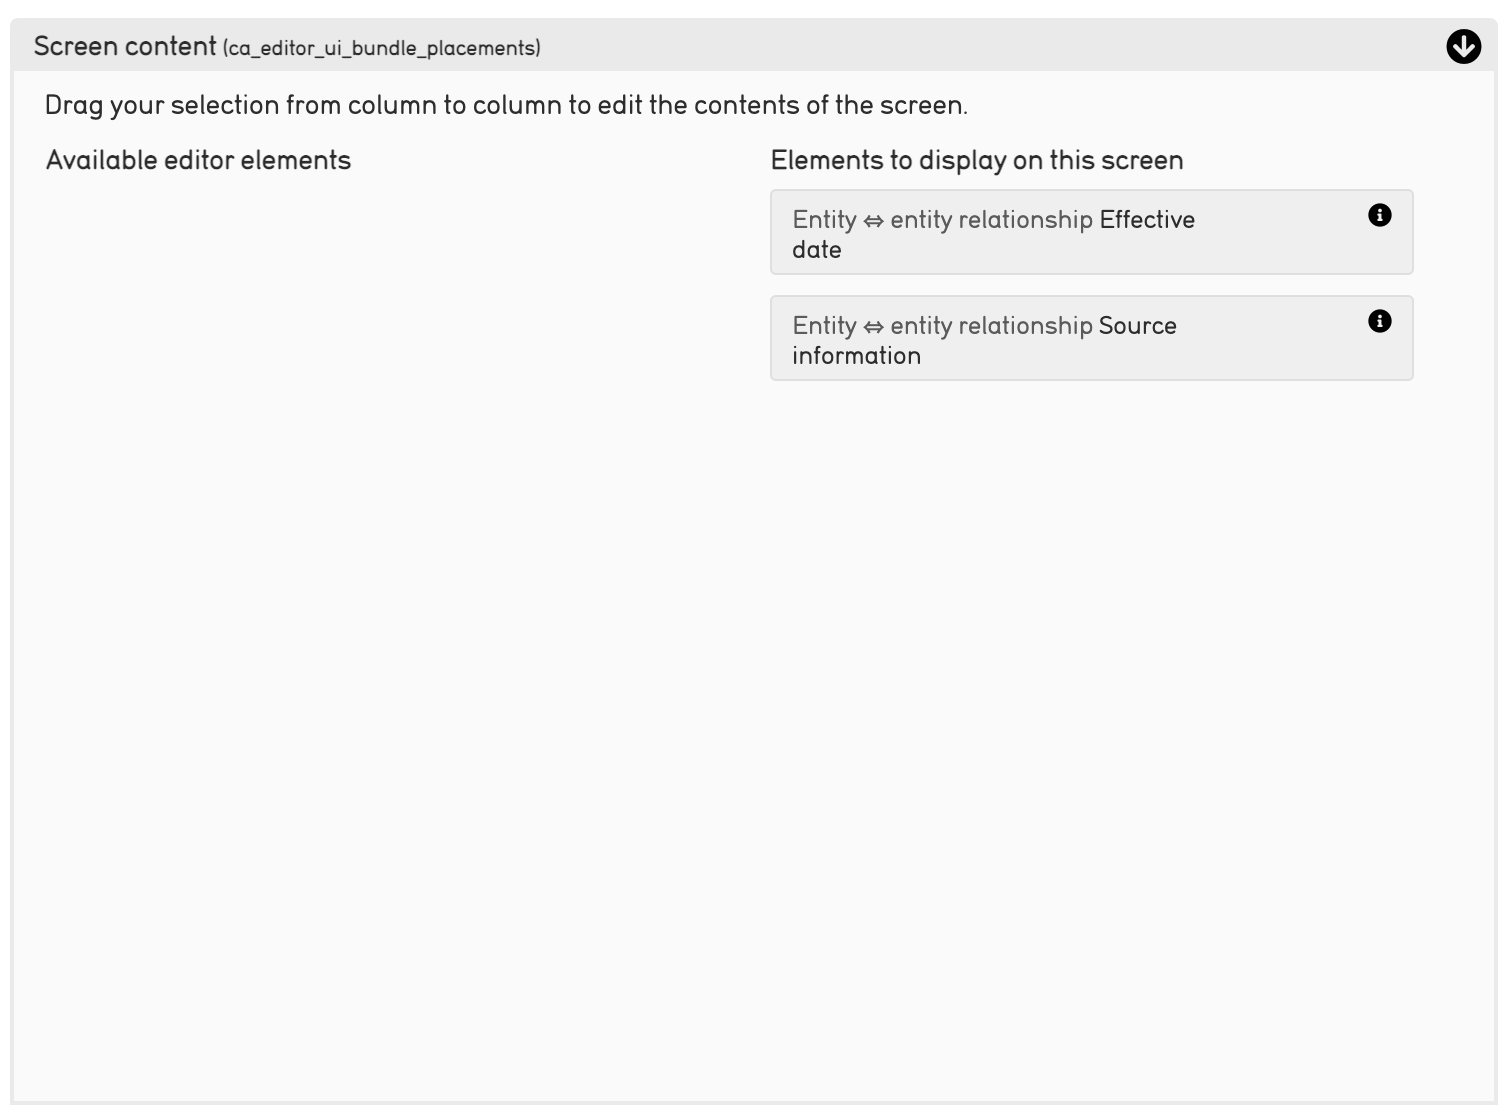Click the bold Source label text
The image size is (1512, 1120).
1137,326
